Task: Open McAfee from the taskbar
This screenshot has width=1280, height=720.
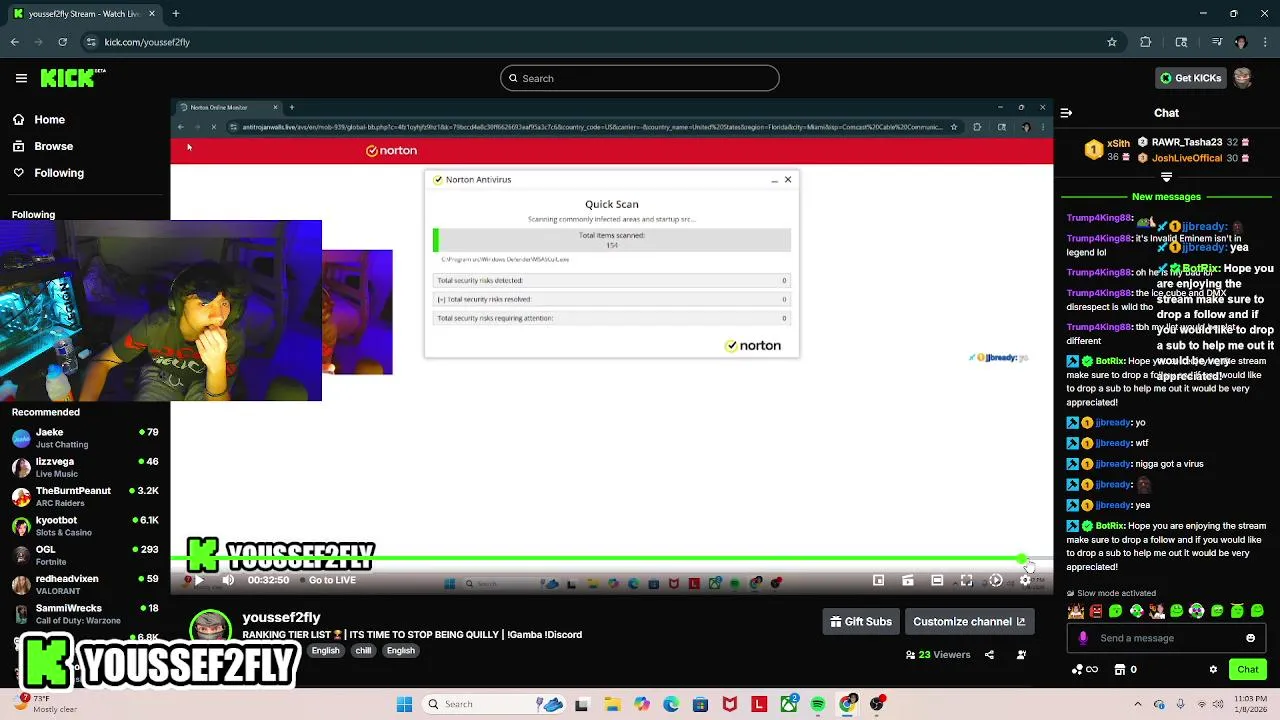Action: pos(730,704)
